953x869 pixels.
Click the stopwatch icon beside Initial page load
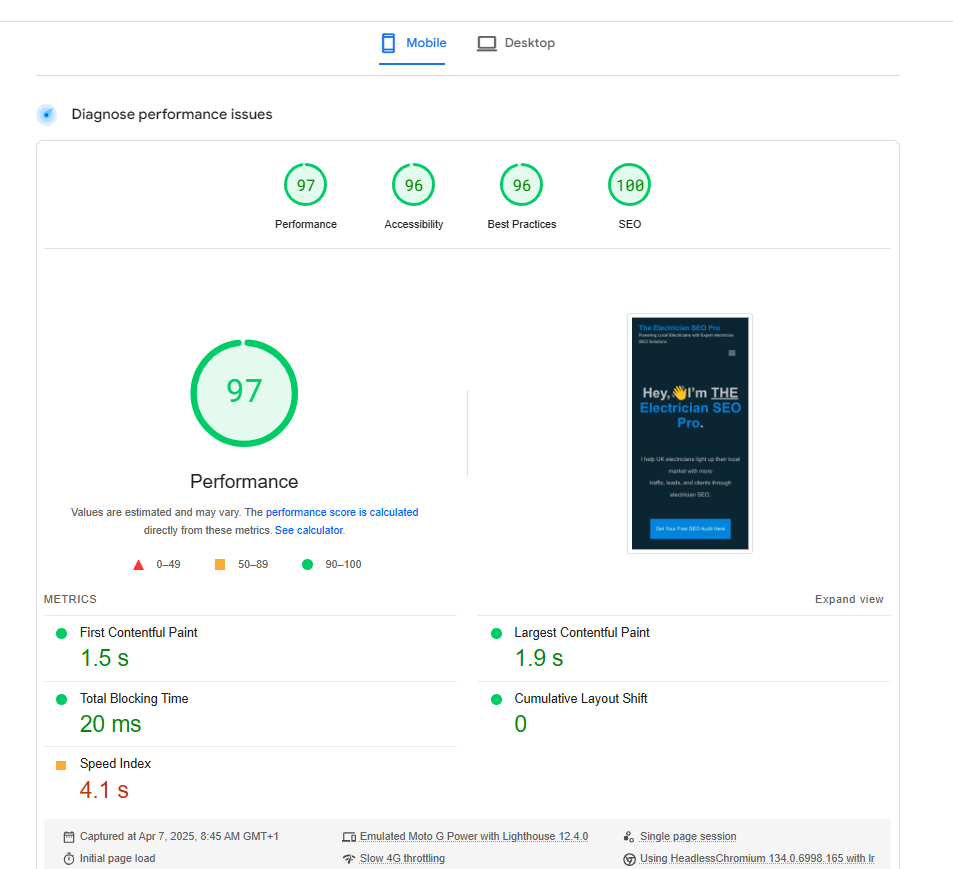tap(69, 859)
